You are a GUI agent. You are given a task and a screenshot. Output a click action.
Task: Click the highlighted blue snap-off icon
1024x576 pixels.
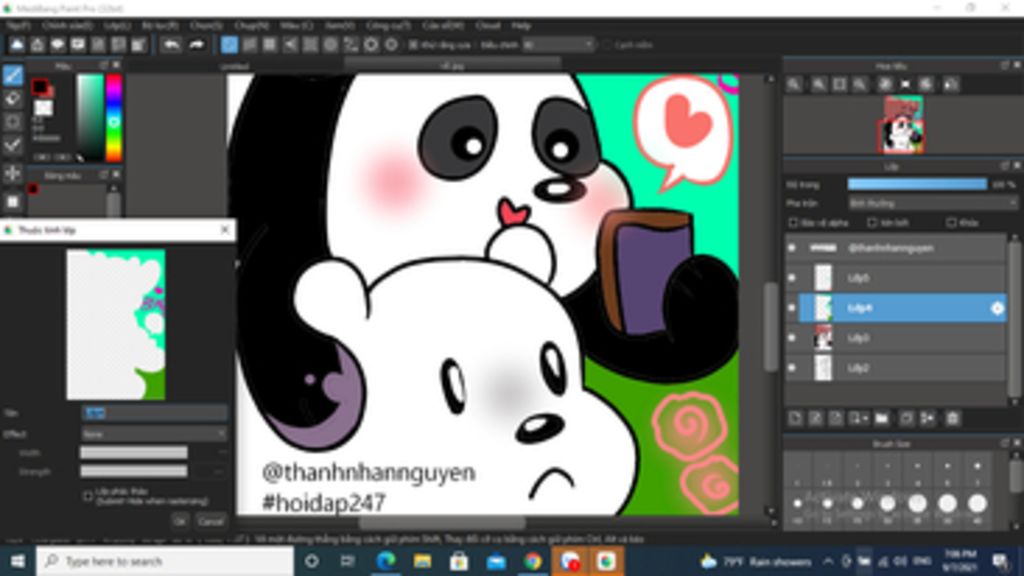229,44
